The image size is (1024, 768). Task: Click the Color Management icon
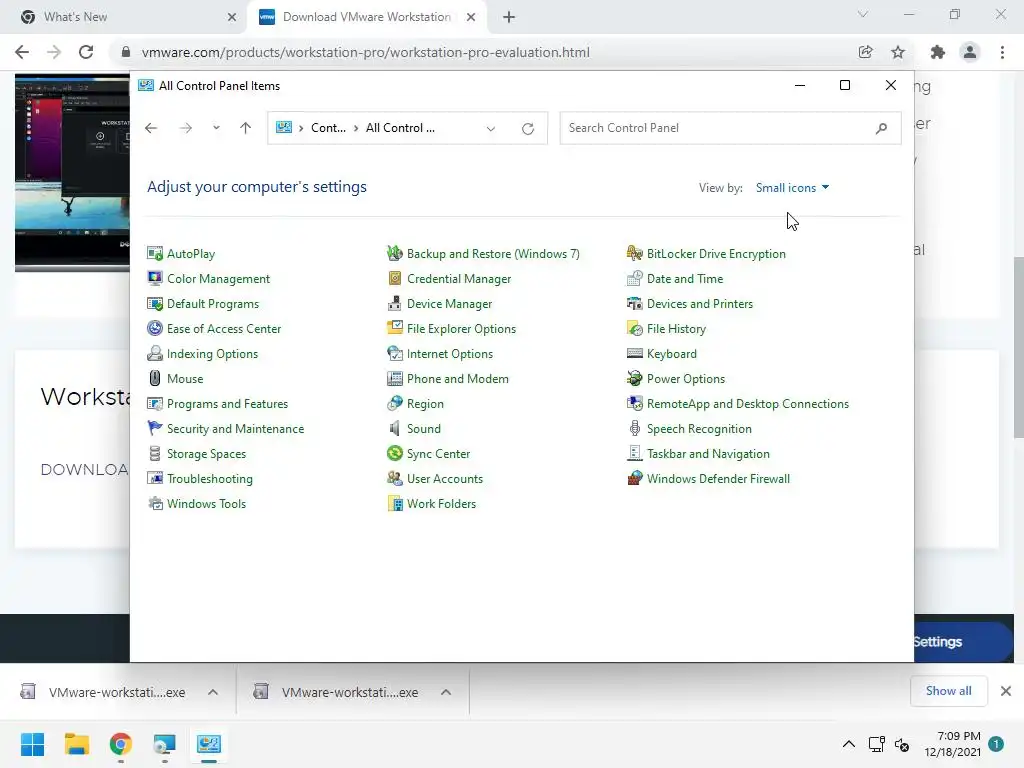click(155, 279)
